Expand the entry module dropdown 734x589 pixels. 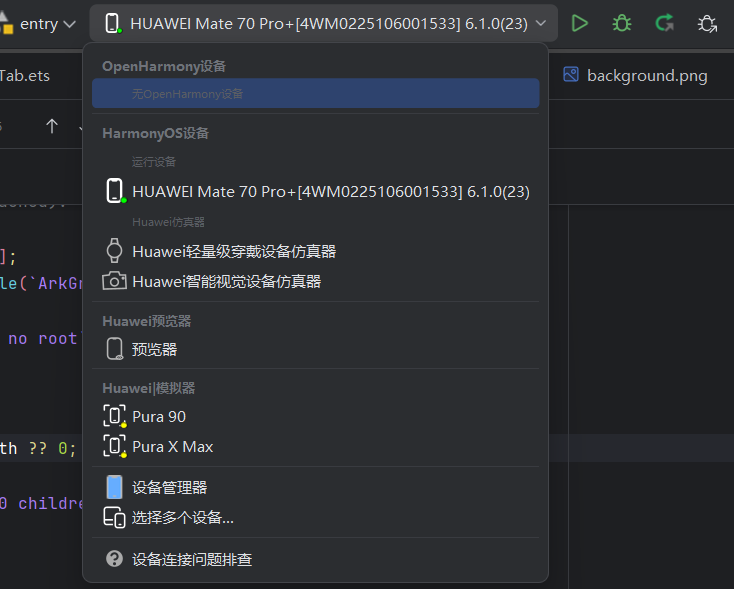[x=47, y=24]
